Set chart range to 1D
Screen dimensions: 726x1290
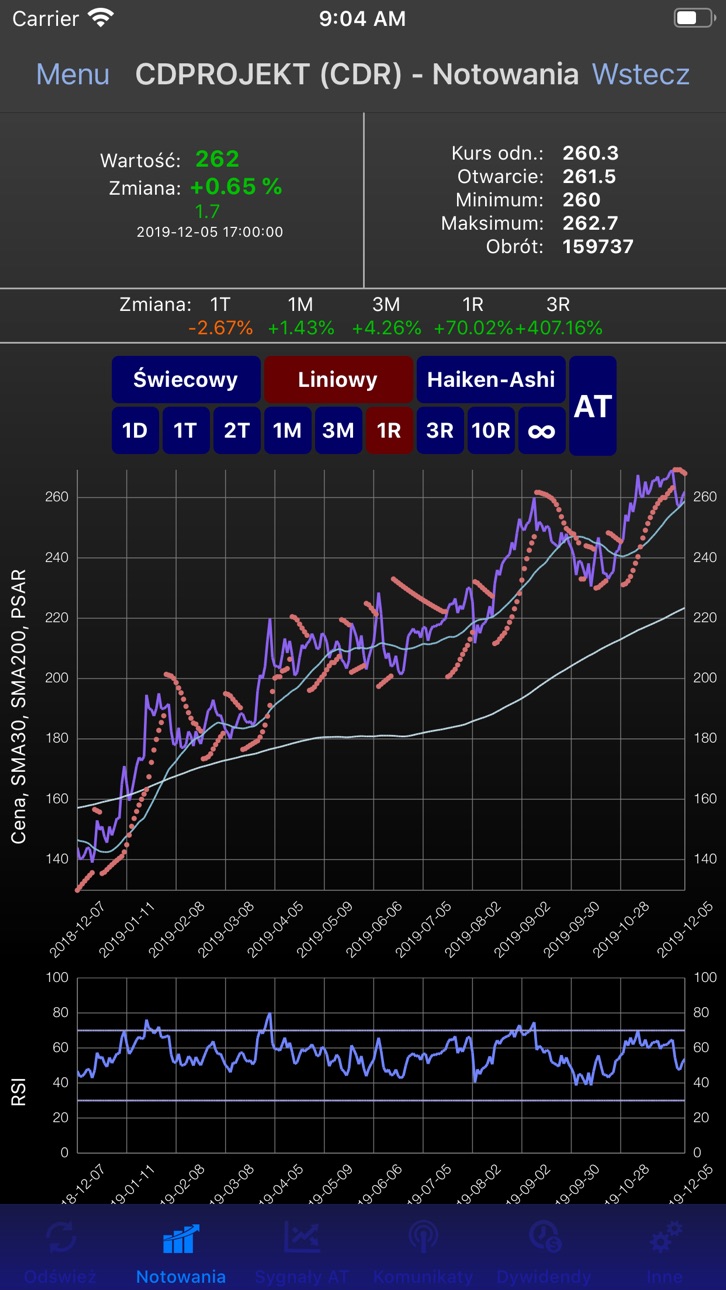pyautogui.click(x=135, y=431)
